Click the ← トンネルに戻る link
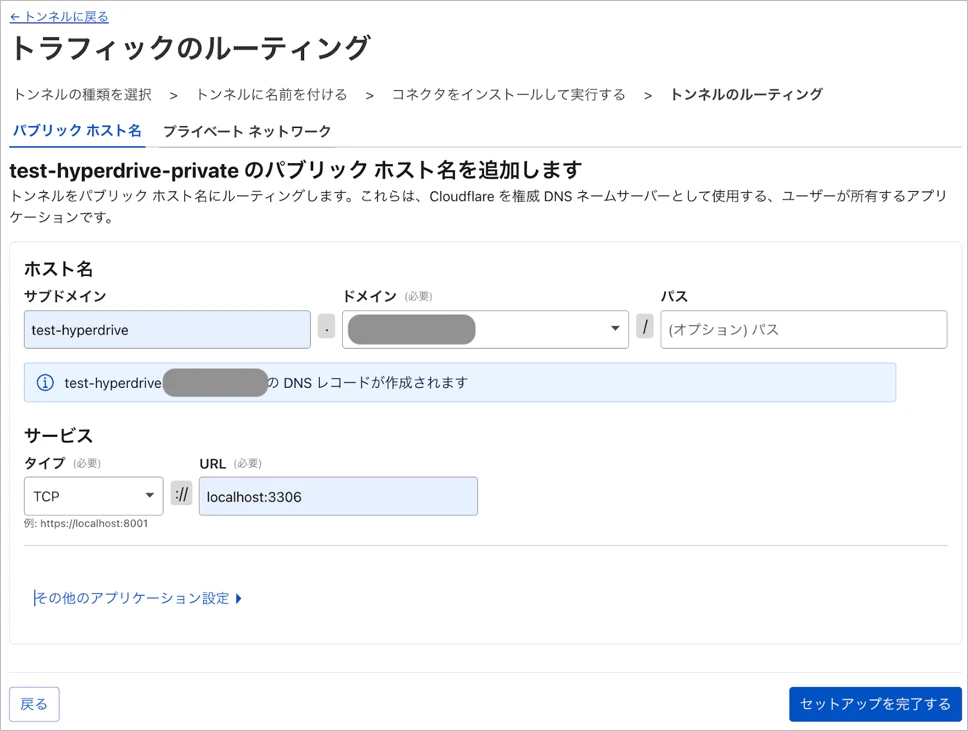Image resolution: width=968 pixels, height=731 pixels. [x=59, y=16]
